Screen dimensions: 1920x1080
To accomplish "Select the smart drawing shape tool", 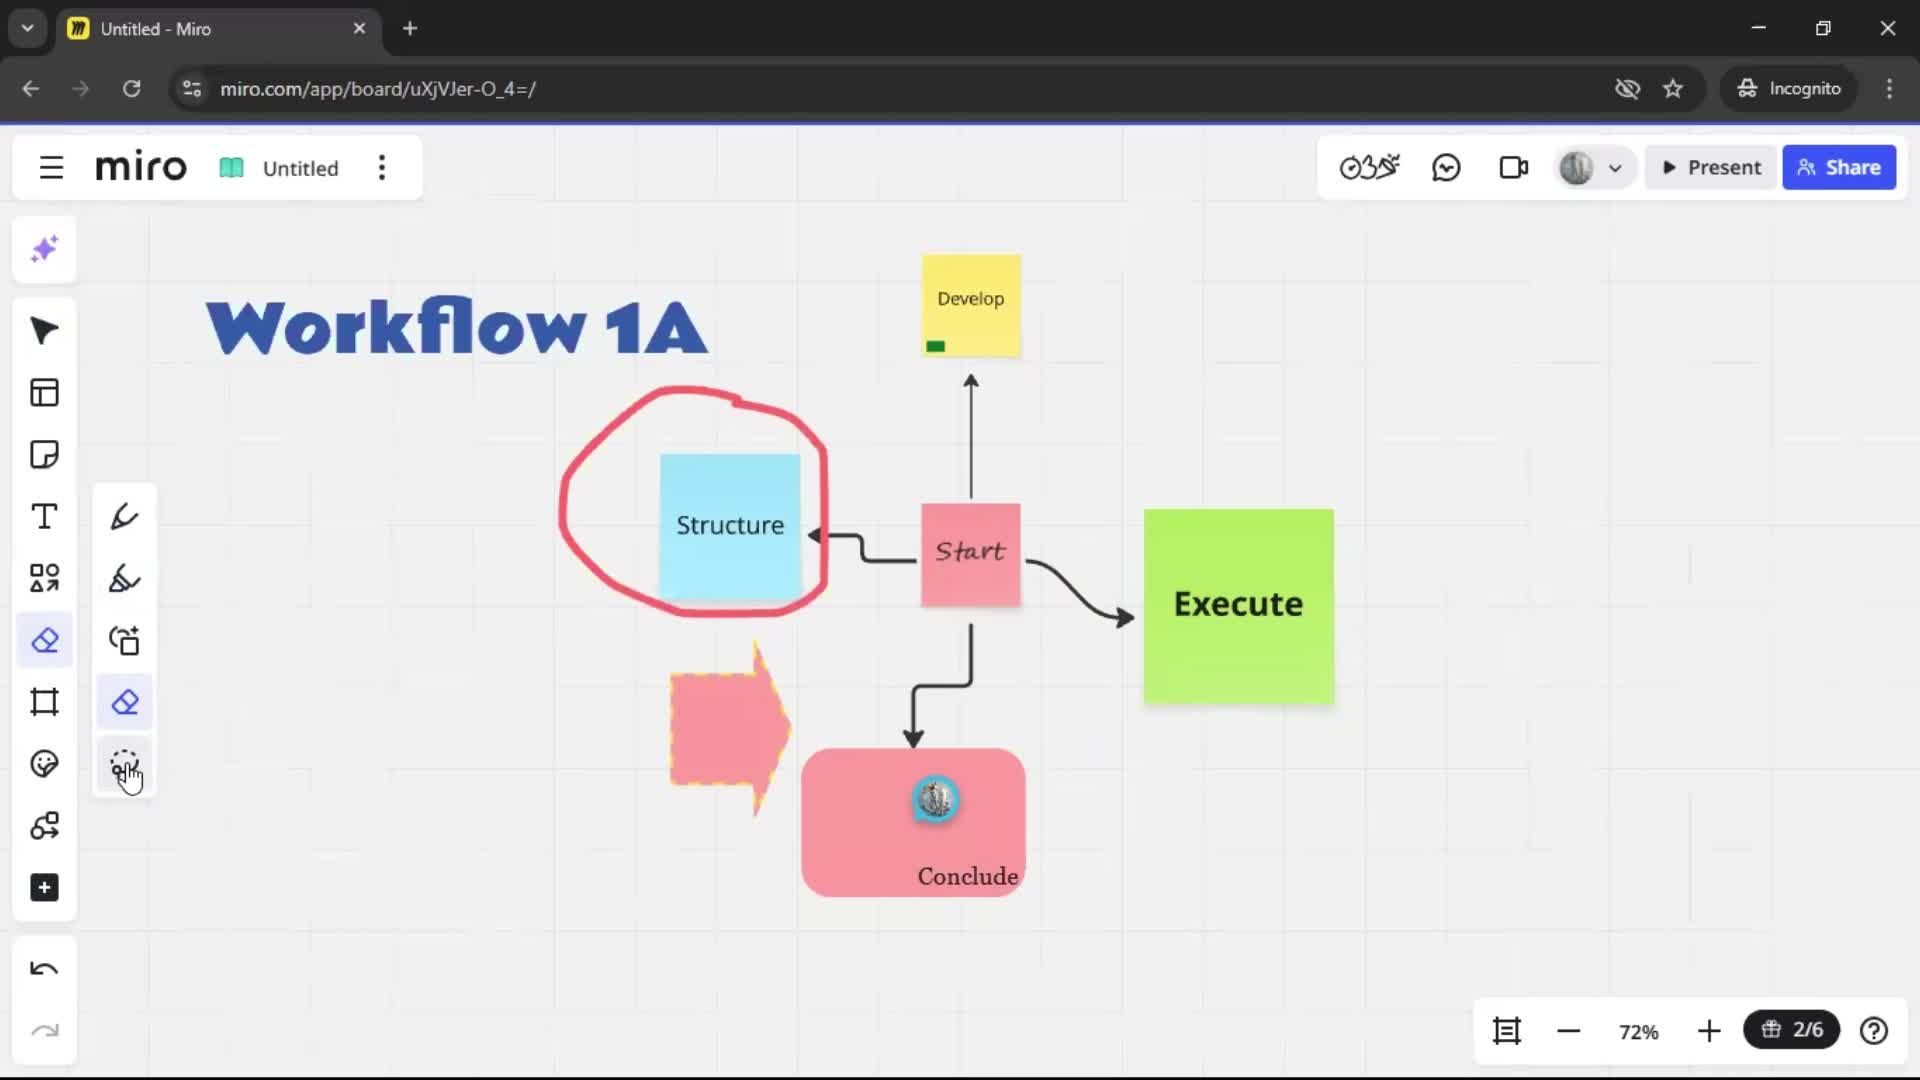I will click(124, 640).
